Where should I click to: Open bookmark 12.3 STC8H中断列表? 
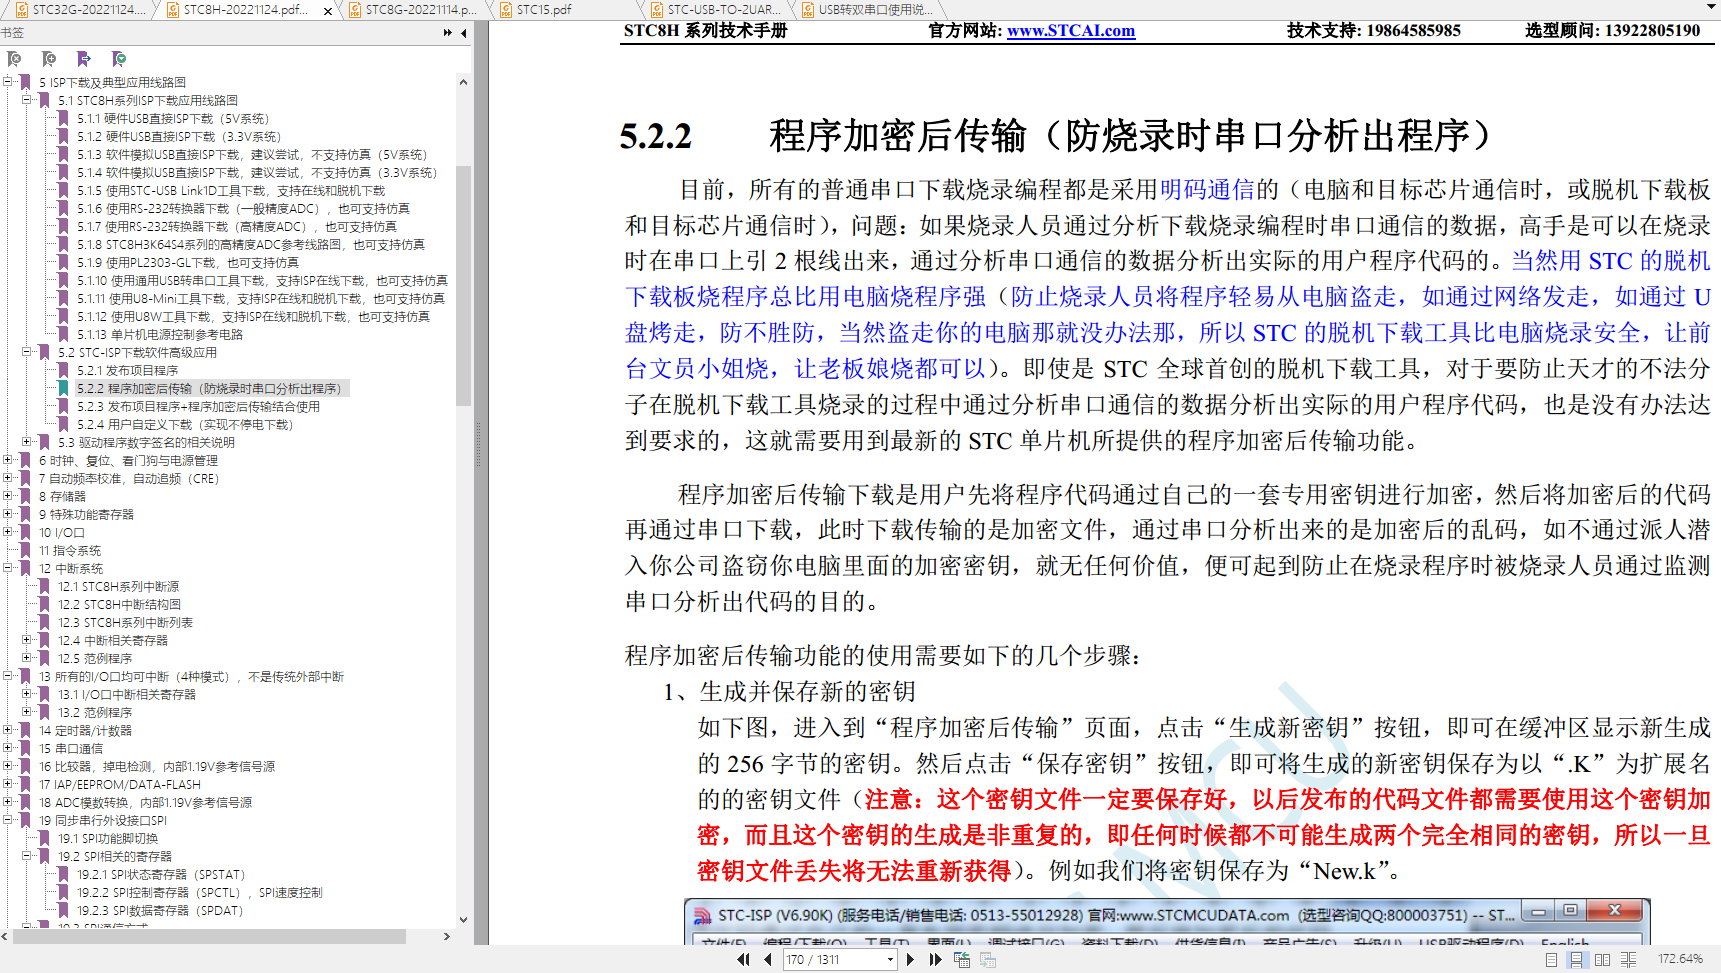[125, 622]
